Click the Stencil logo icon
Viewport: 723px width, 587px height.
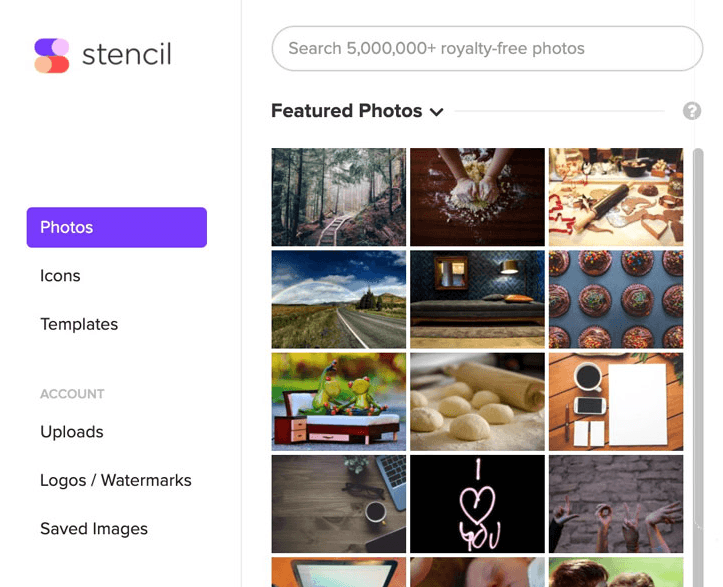click(x=51, y=55)
